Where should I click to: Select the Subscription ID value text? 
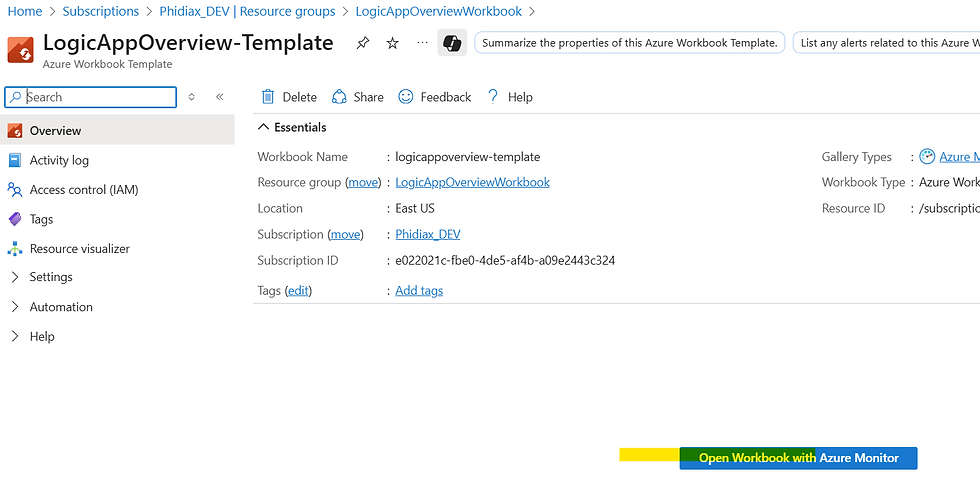click(505, 260)
